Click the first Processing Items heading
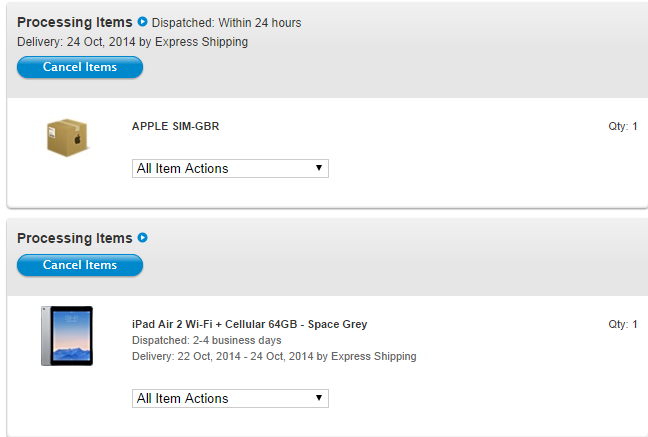The height and width of the screenshot is (437, 648). pyautogui.click(x=75, y=22)
